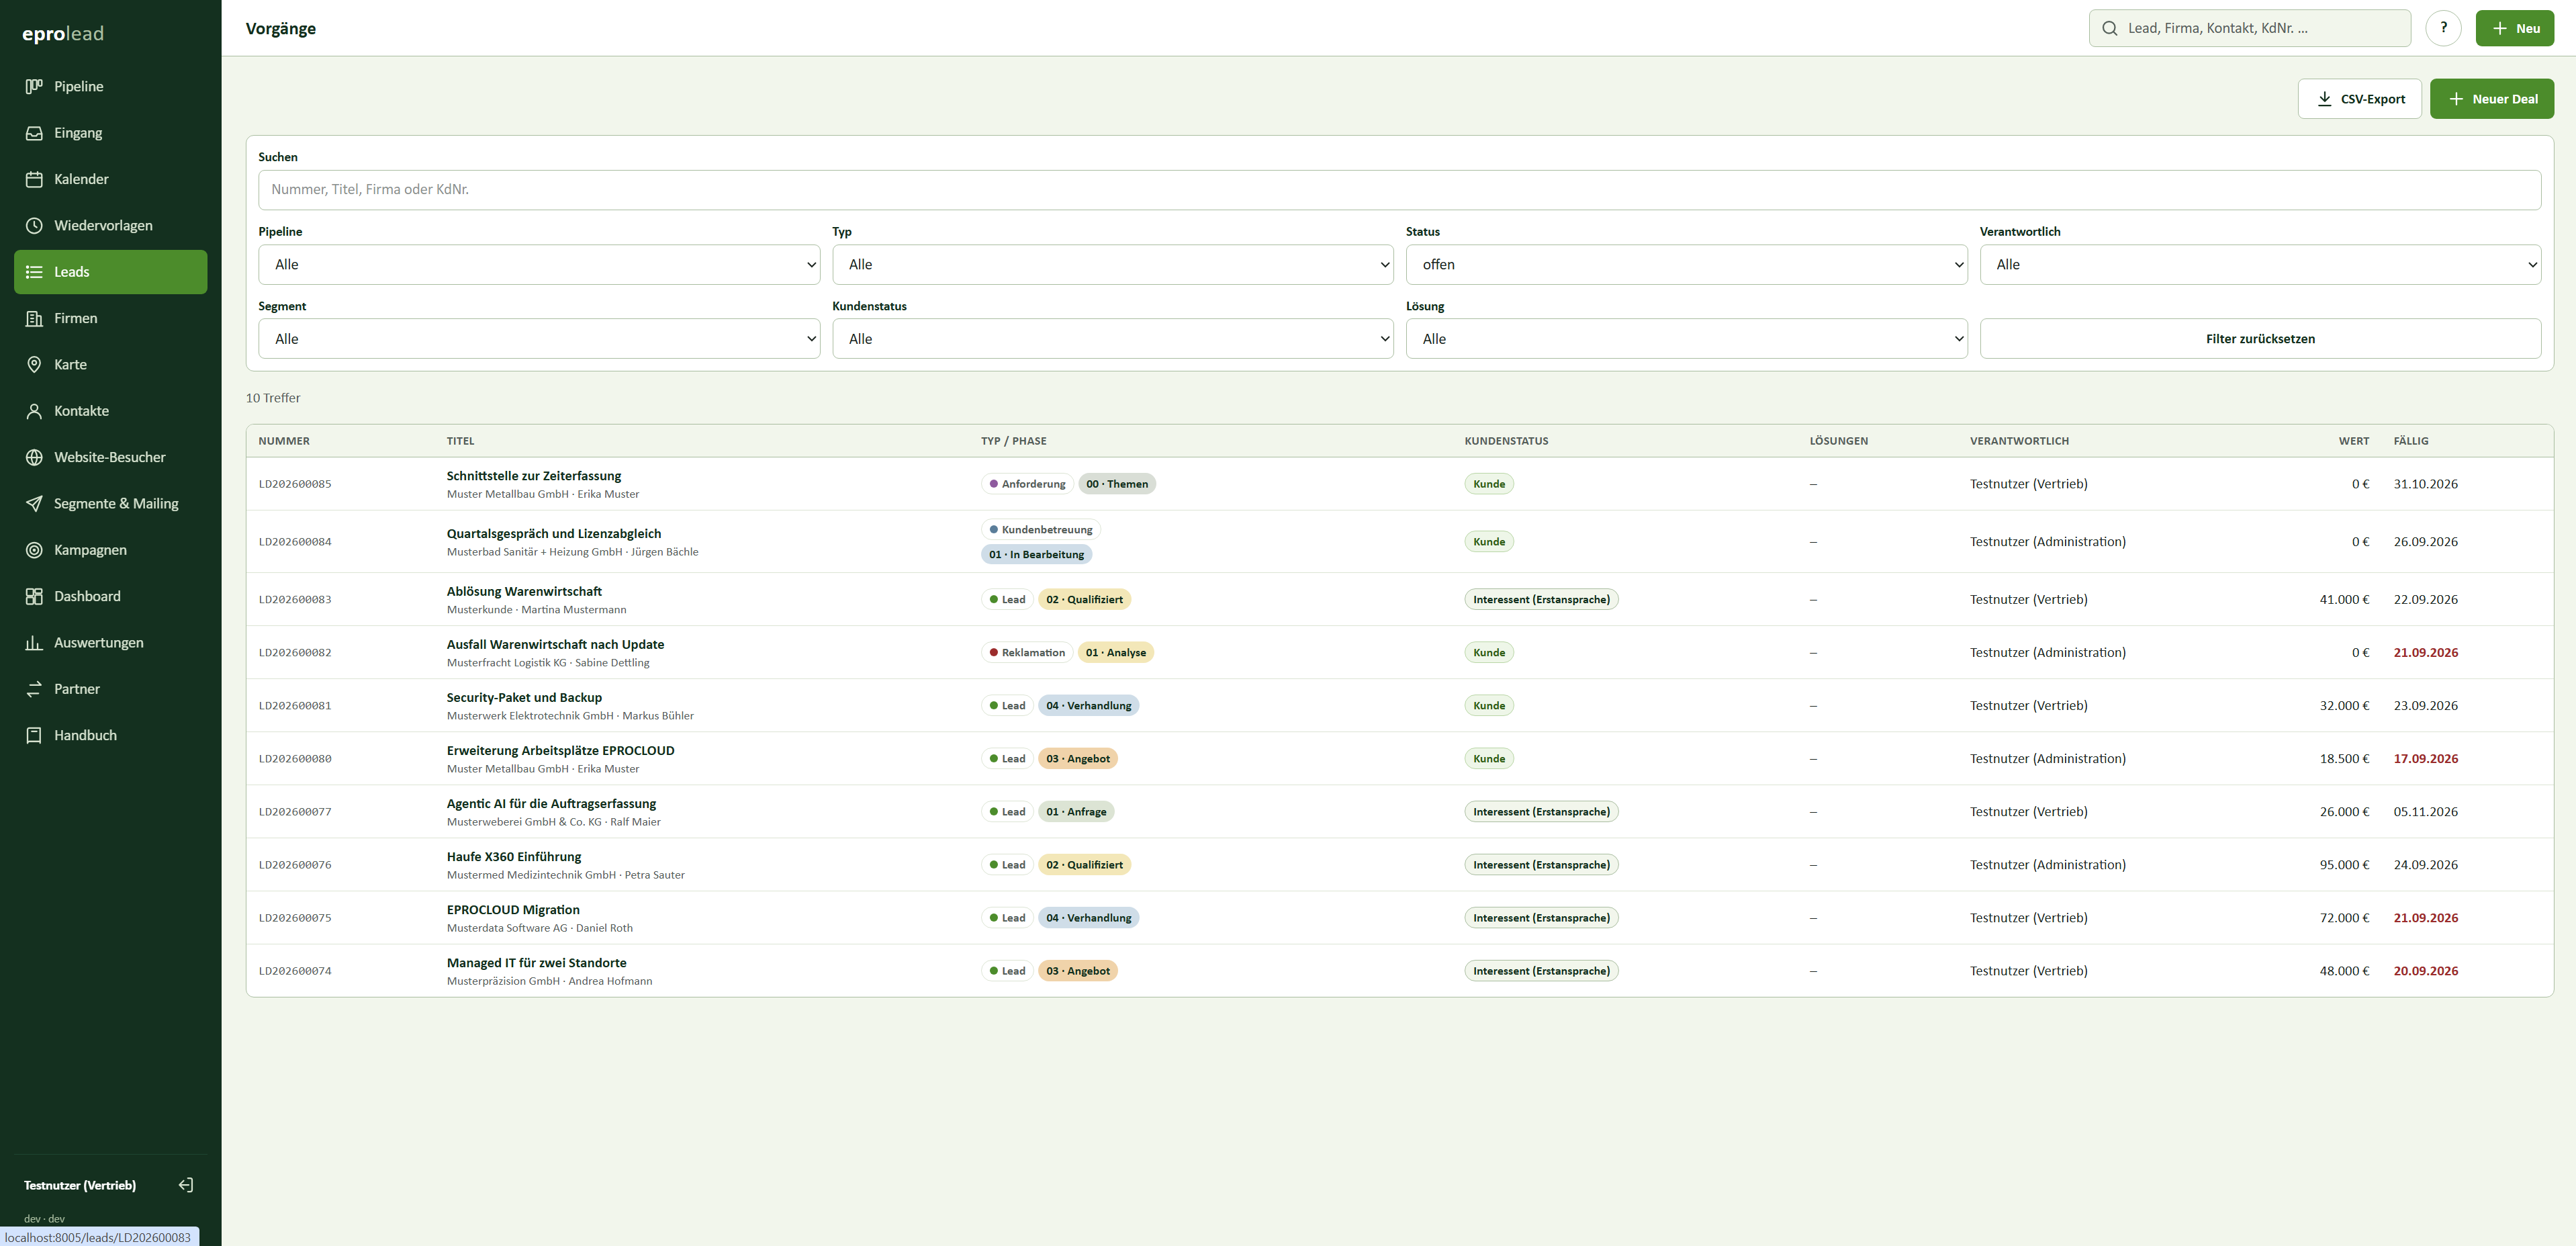Click the Karte map pin icon
This screenshot has width=2576, height=1246.
[34, 364]
